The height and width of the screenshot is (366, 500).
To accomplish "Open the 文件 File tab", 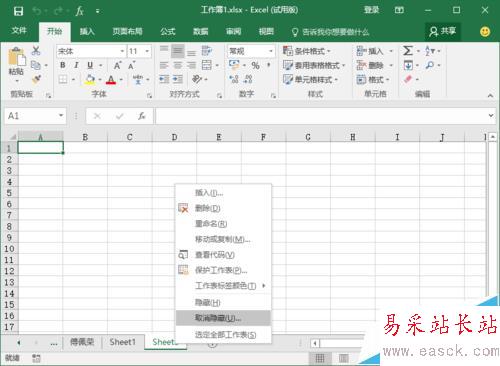I will click(19, 31).
